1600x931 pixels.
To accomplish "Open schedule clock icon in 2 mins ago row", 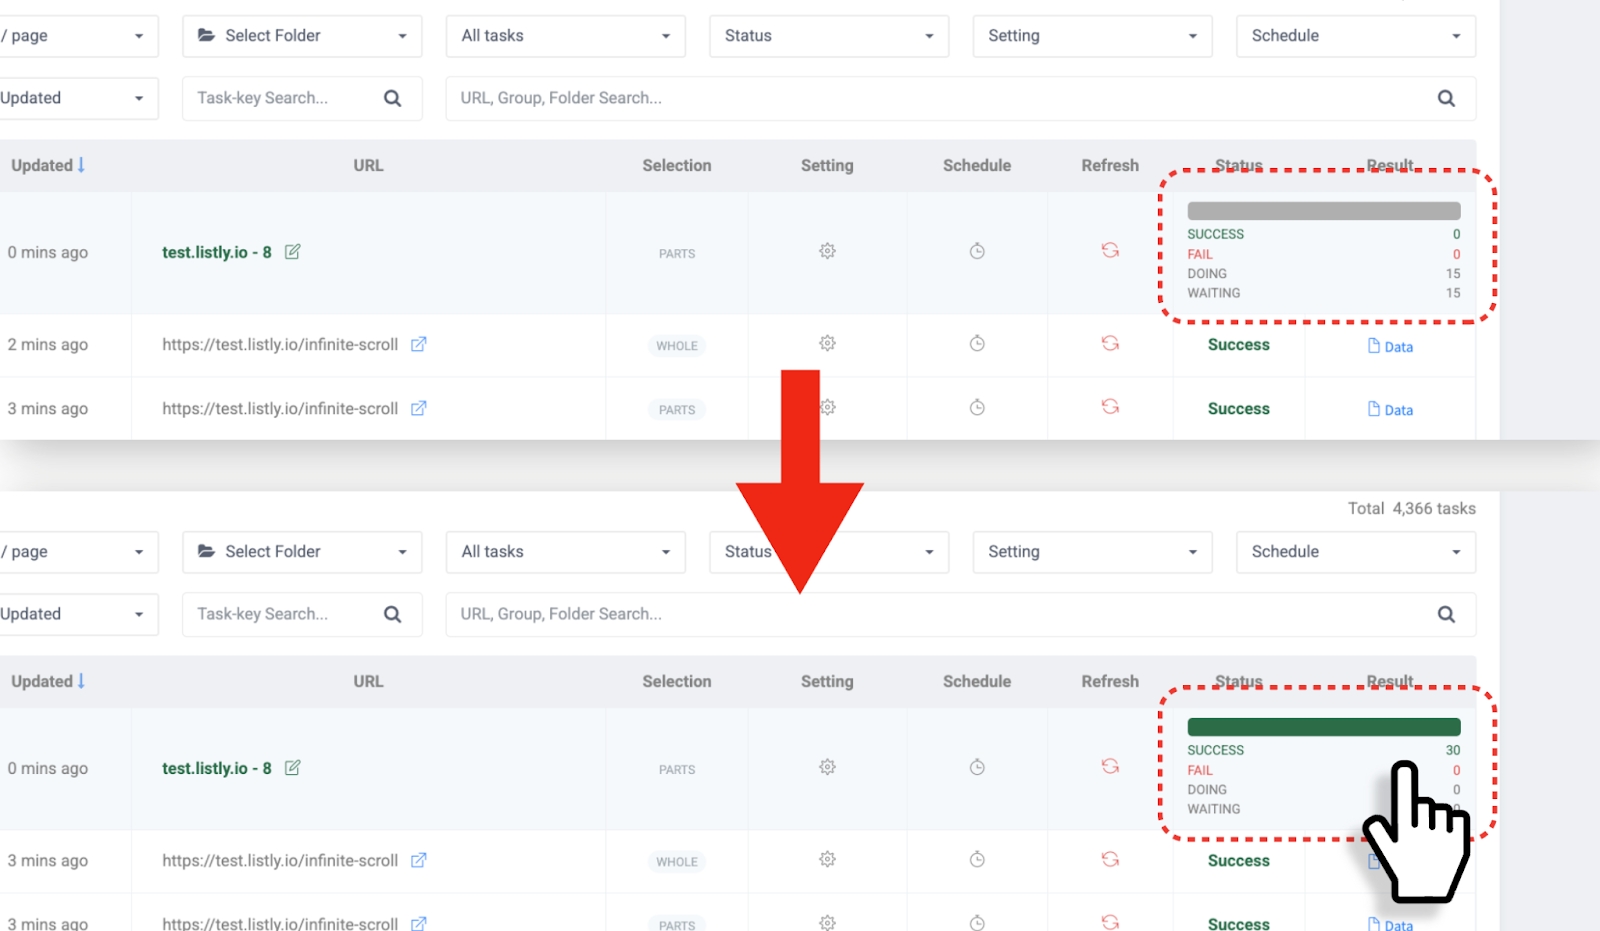I will 977,344.
